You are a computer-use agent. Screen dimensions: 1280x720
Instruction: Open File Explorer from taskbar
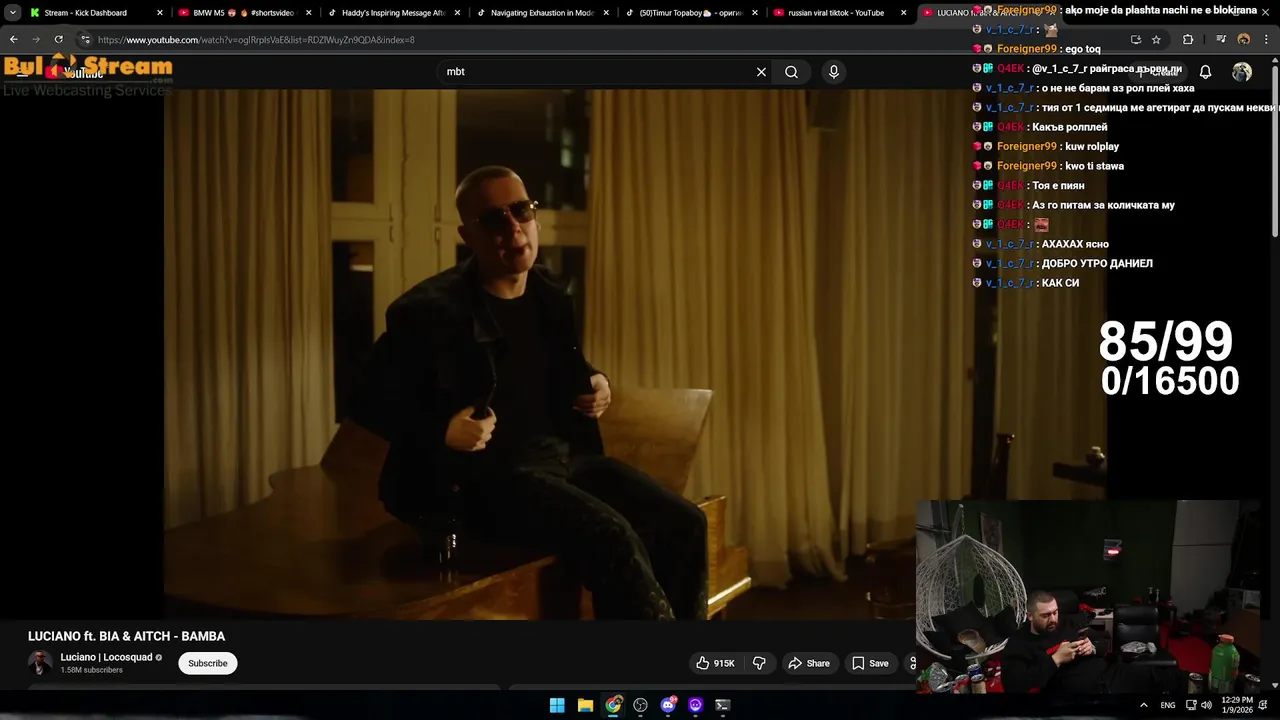click(x=585, y=705)
